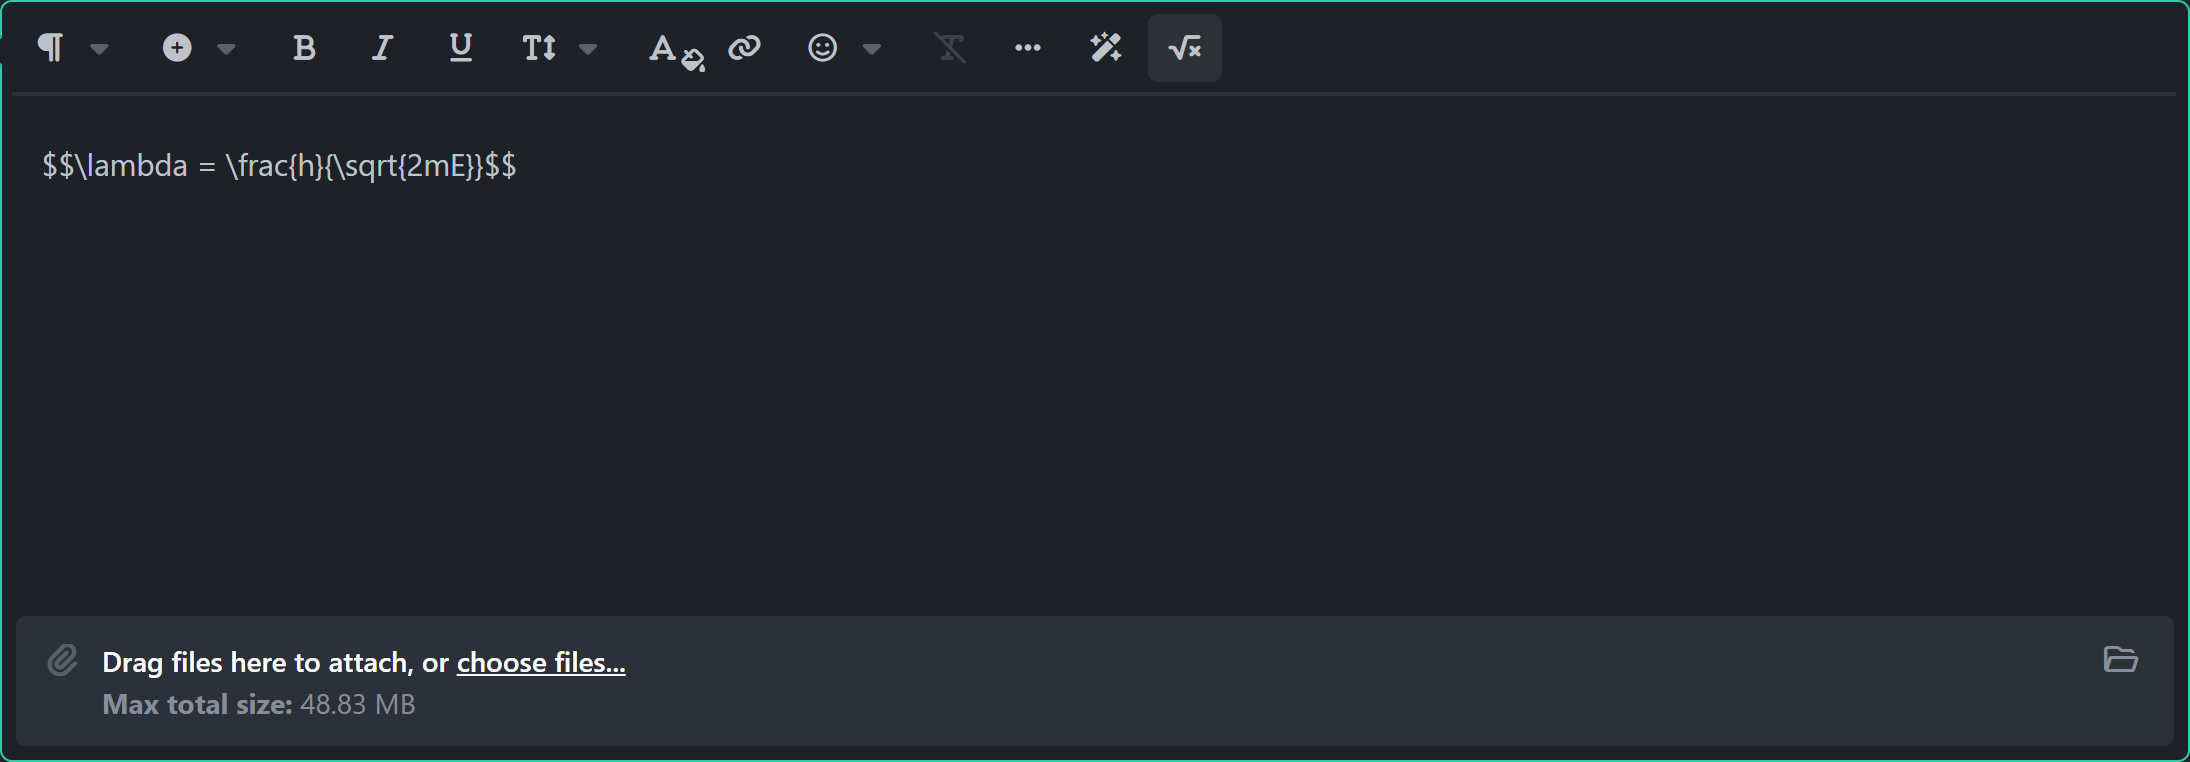Expand the emoji dropdown arrow
2190x762 pixels.
872,48
